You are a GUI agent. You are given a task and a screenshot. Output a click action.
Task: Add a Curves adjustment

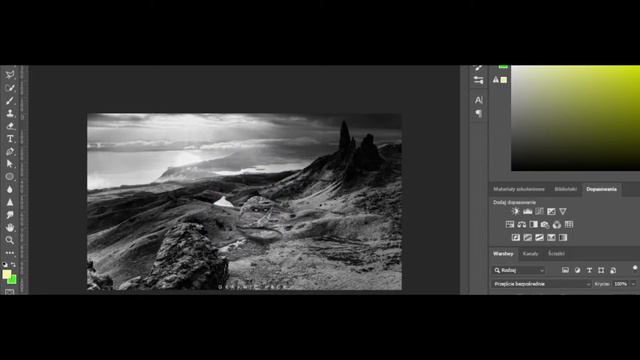pos(539,211)
